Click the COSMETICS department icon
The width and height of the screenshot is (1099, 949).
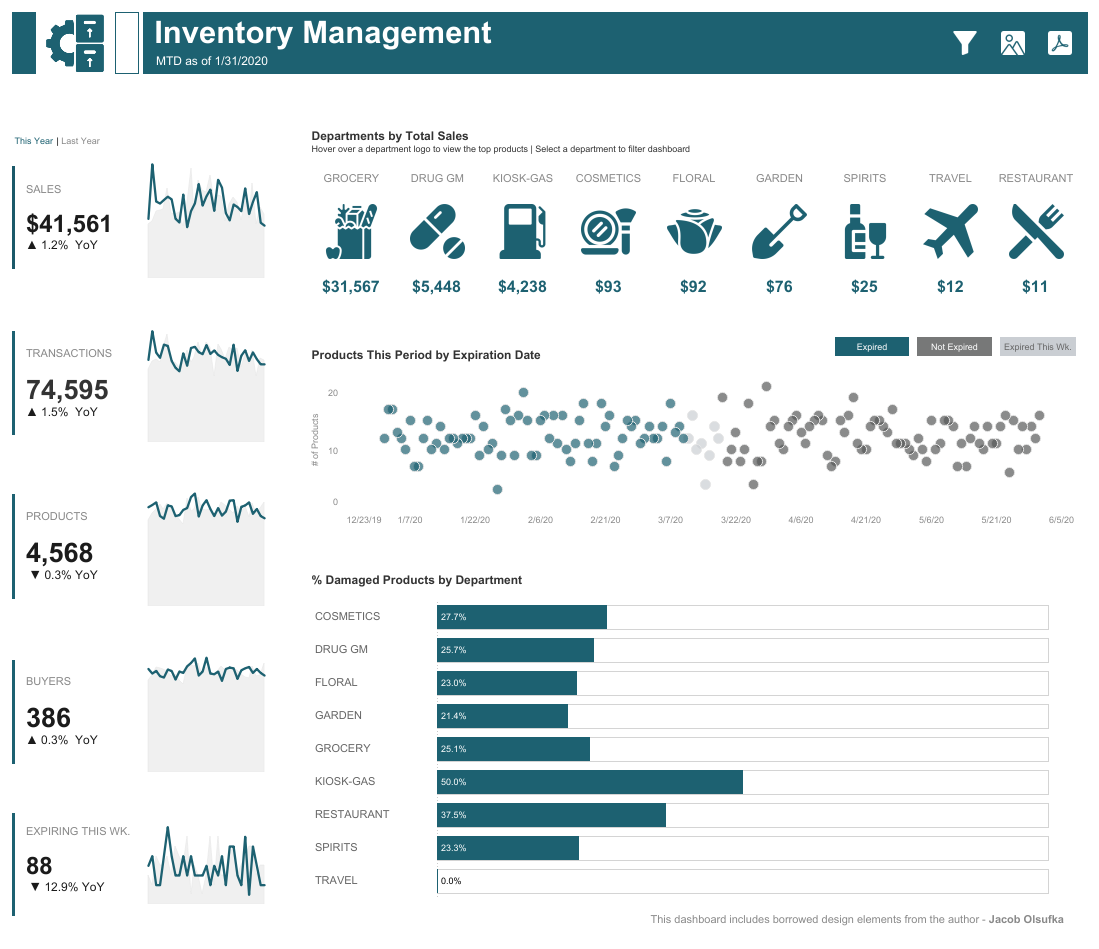(x=608, y=231)
